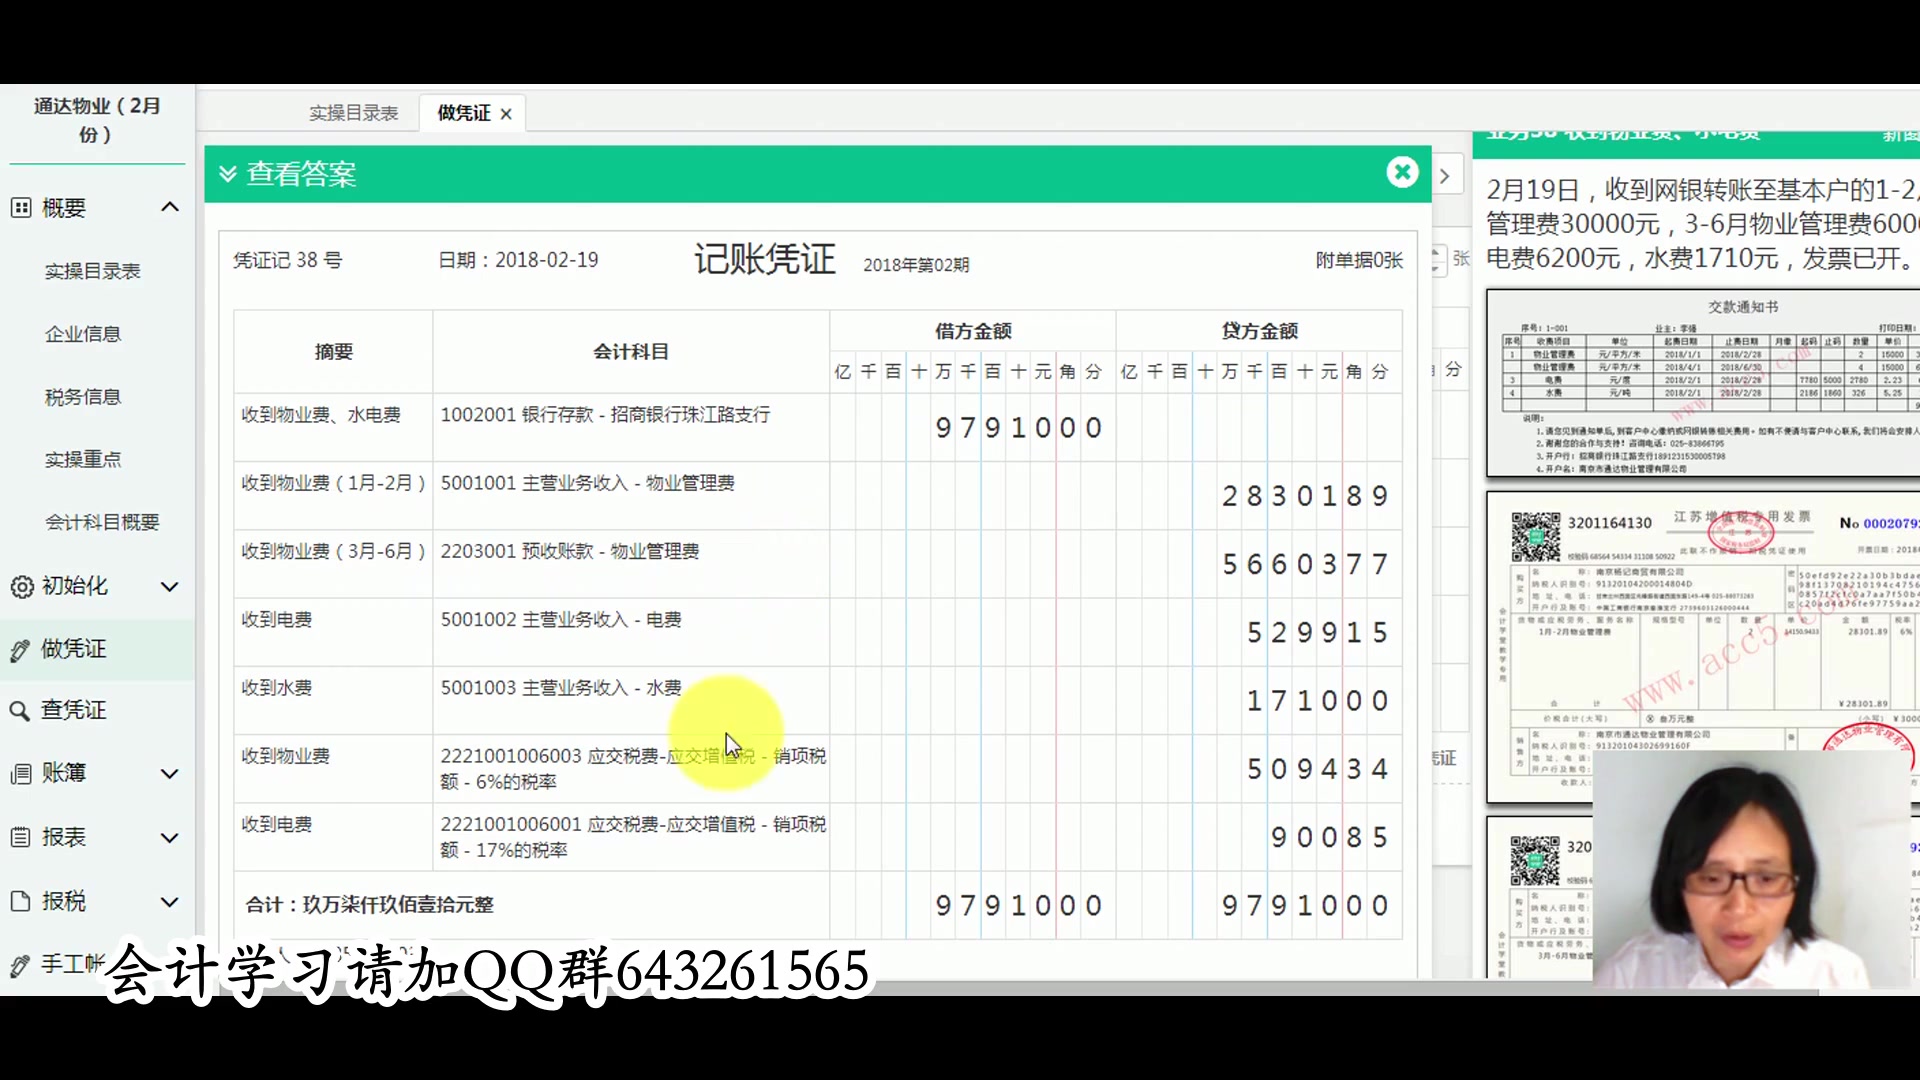Open the 会计科目概要 sidebar entry
Viewport: 1920px width, 1080px height.
click(x=104, y=521)
